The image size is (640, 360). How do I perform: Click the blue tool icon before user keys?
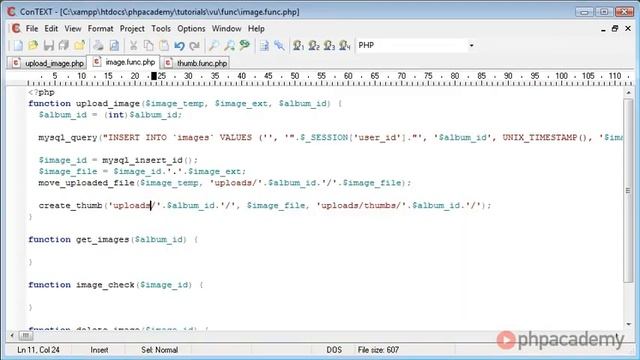(279, 45)
